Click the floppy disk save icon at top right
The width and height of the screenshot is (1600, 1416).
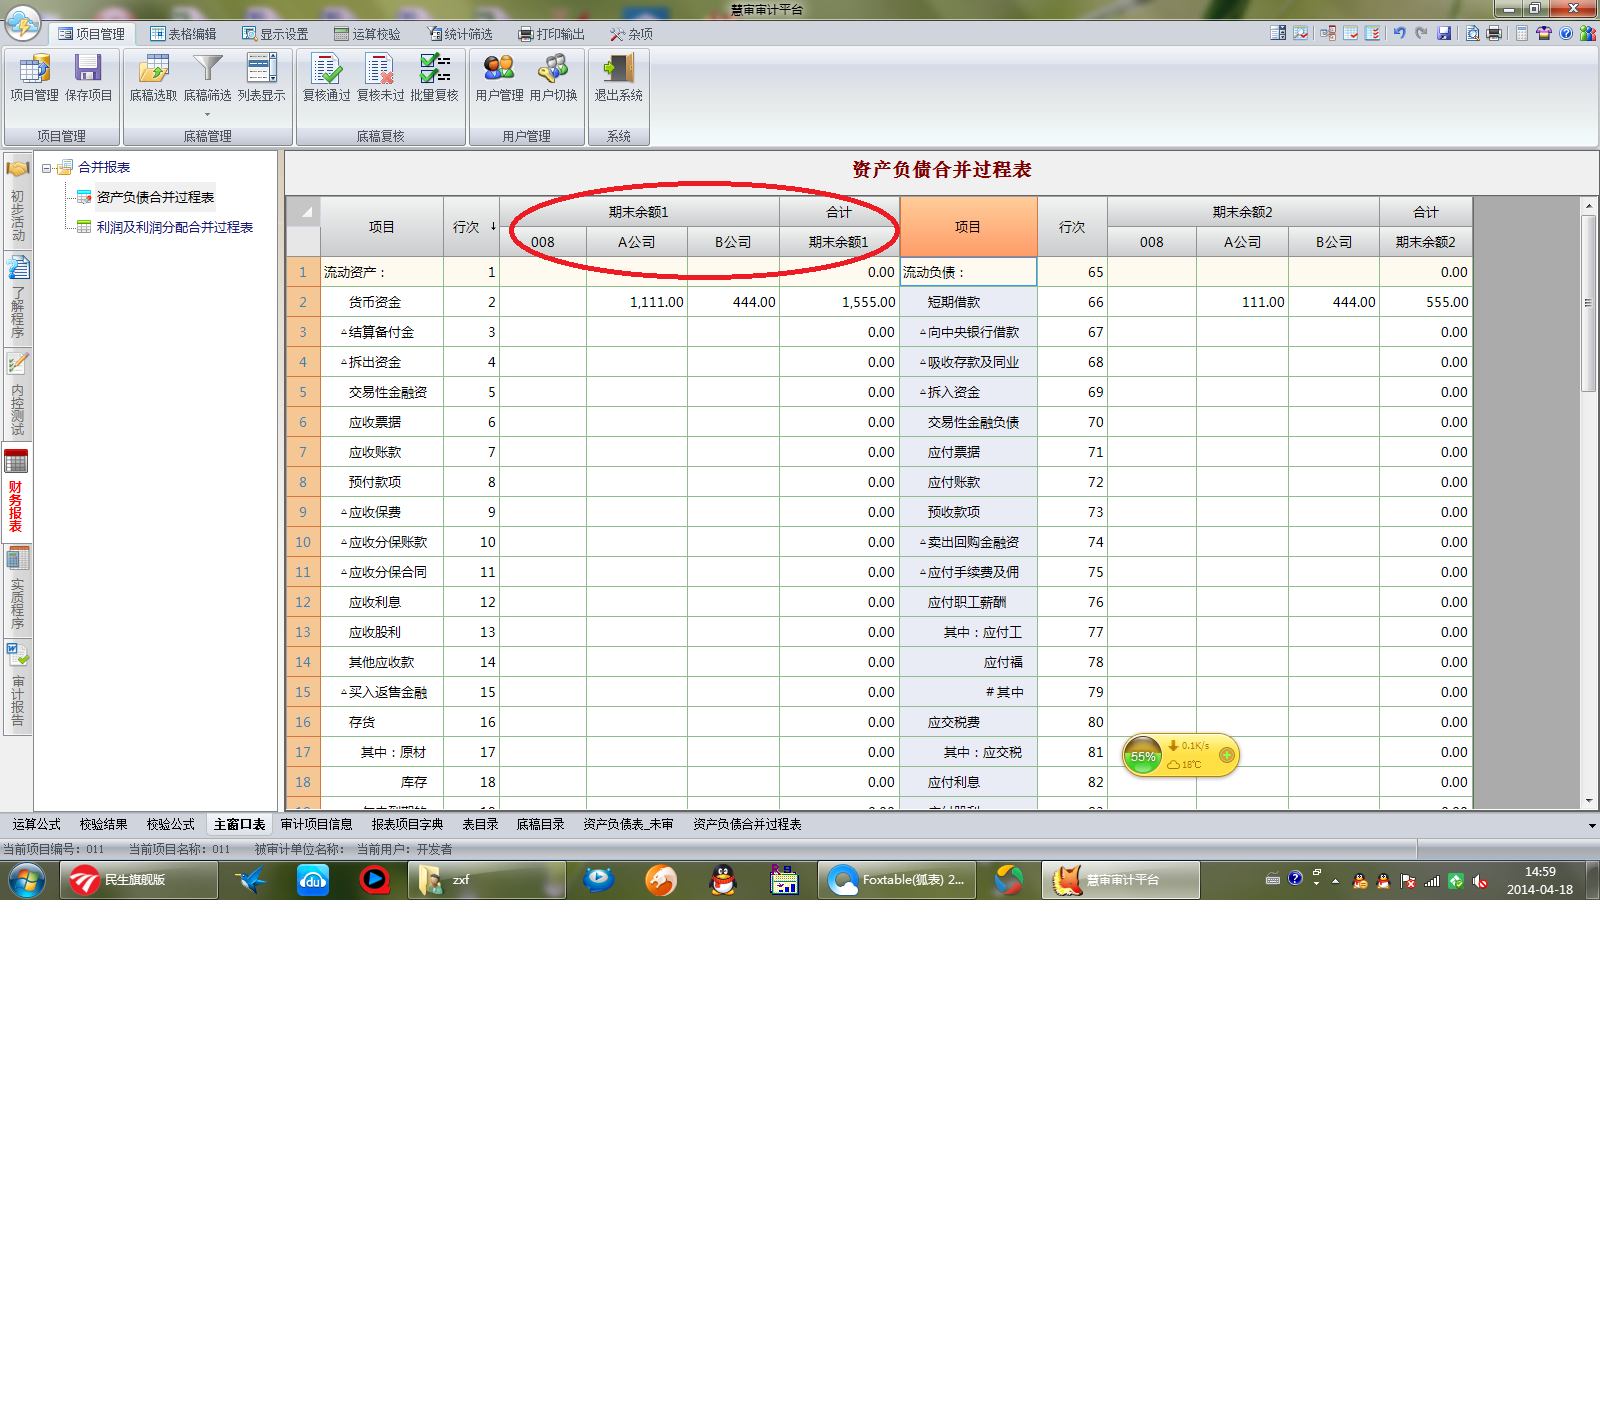[1444, 33]
